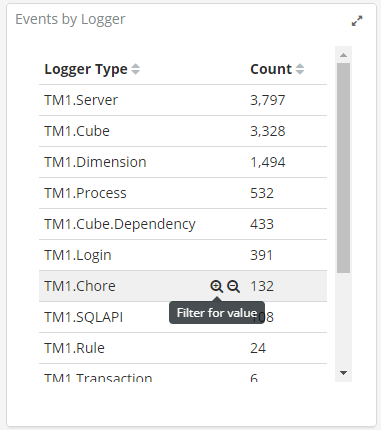Click the TM1.Rule logger entry

pos(74,348)
